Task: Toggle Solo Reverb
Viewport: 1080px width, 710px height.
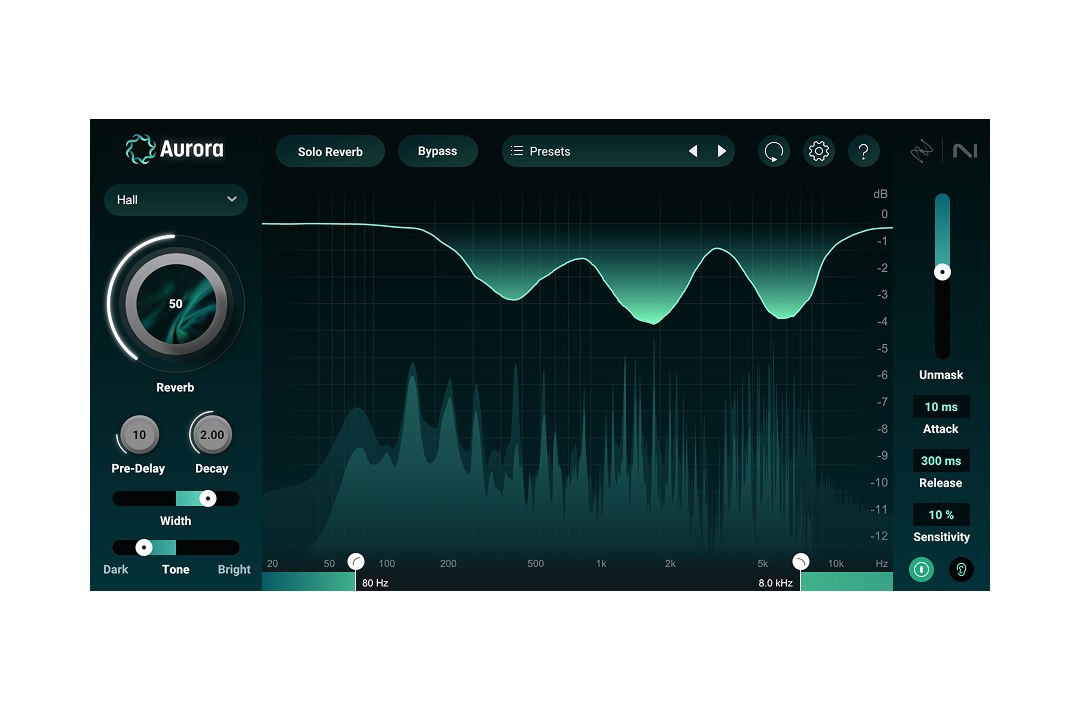Action: (x=330, y=152)
